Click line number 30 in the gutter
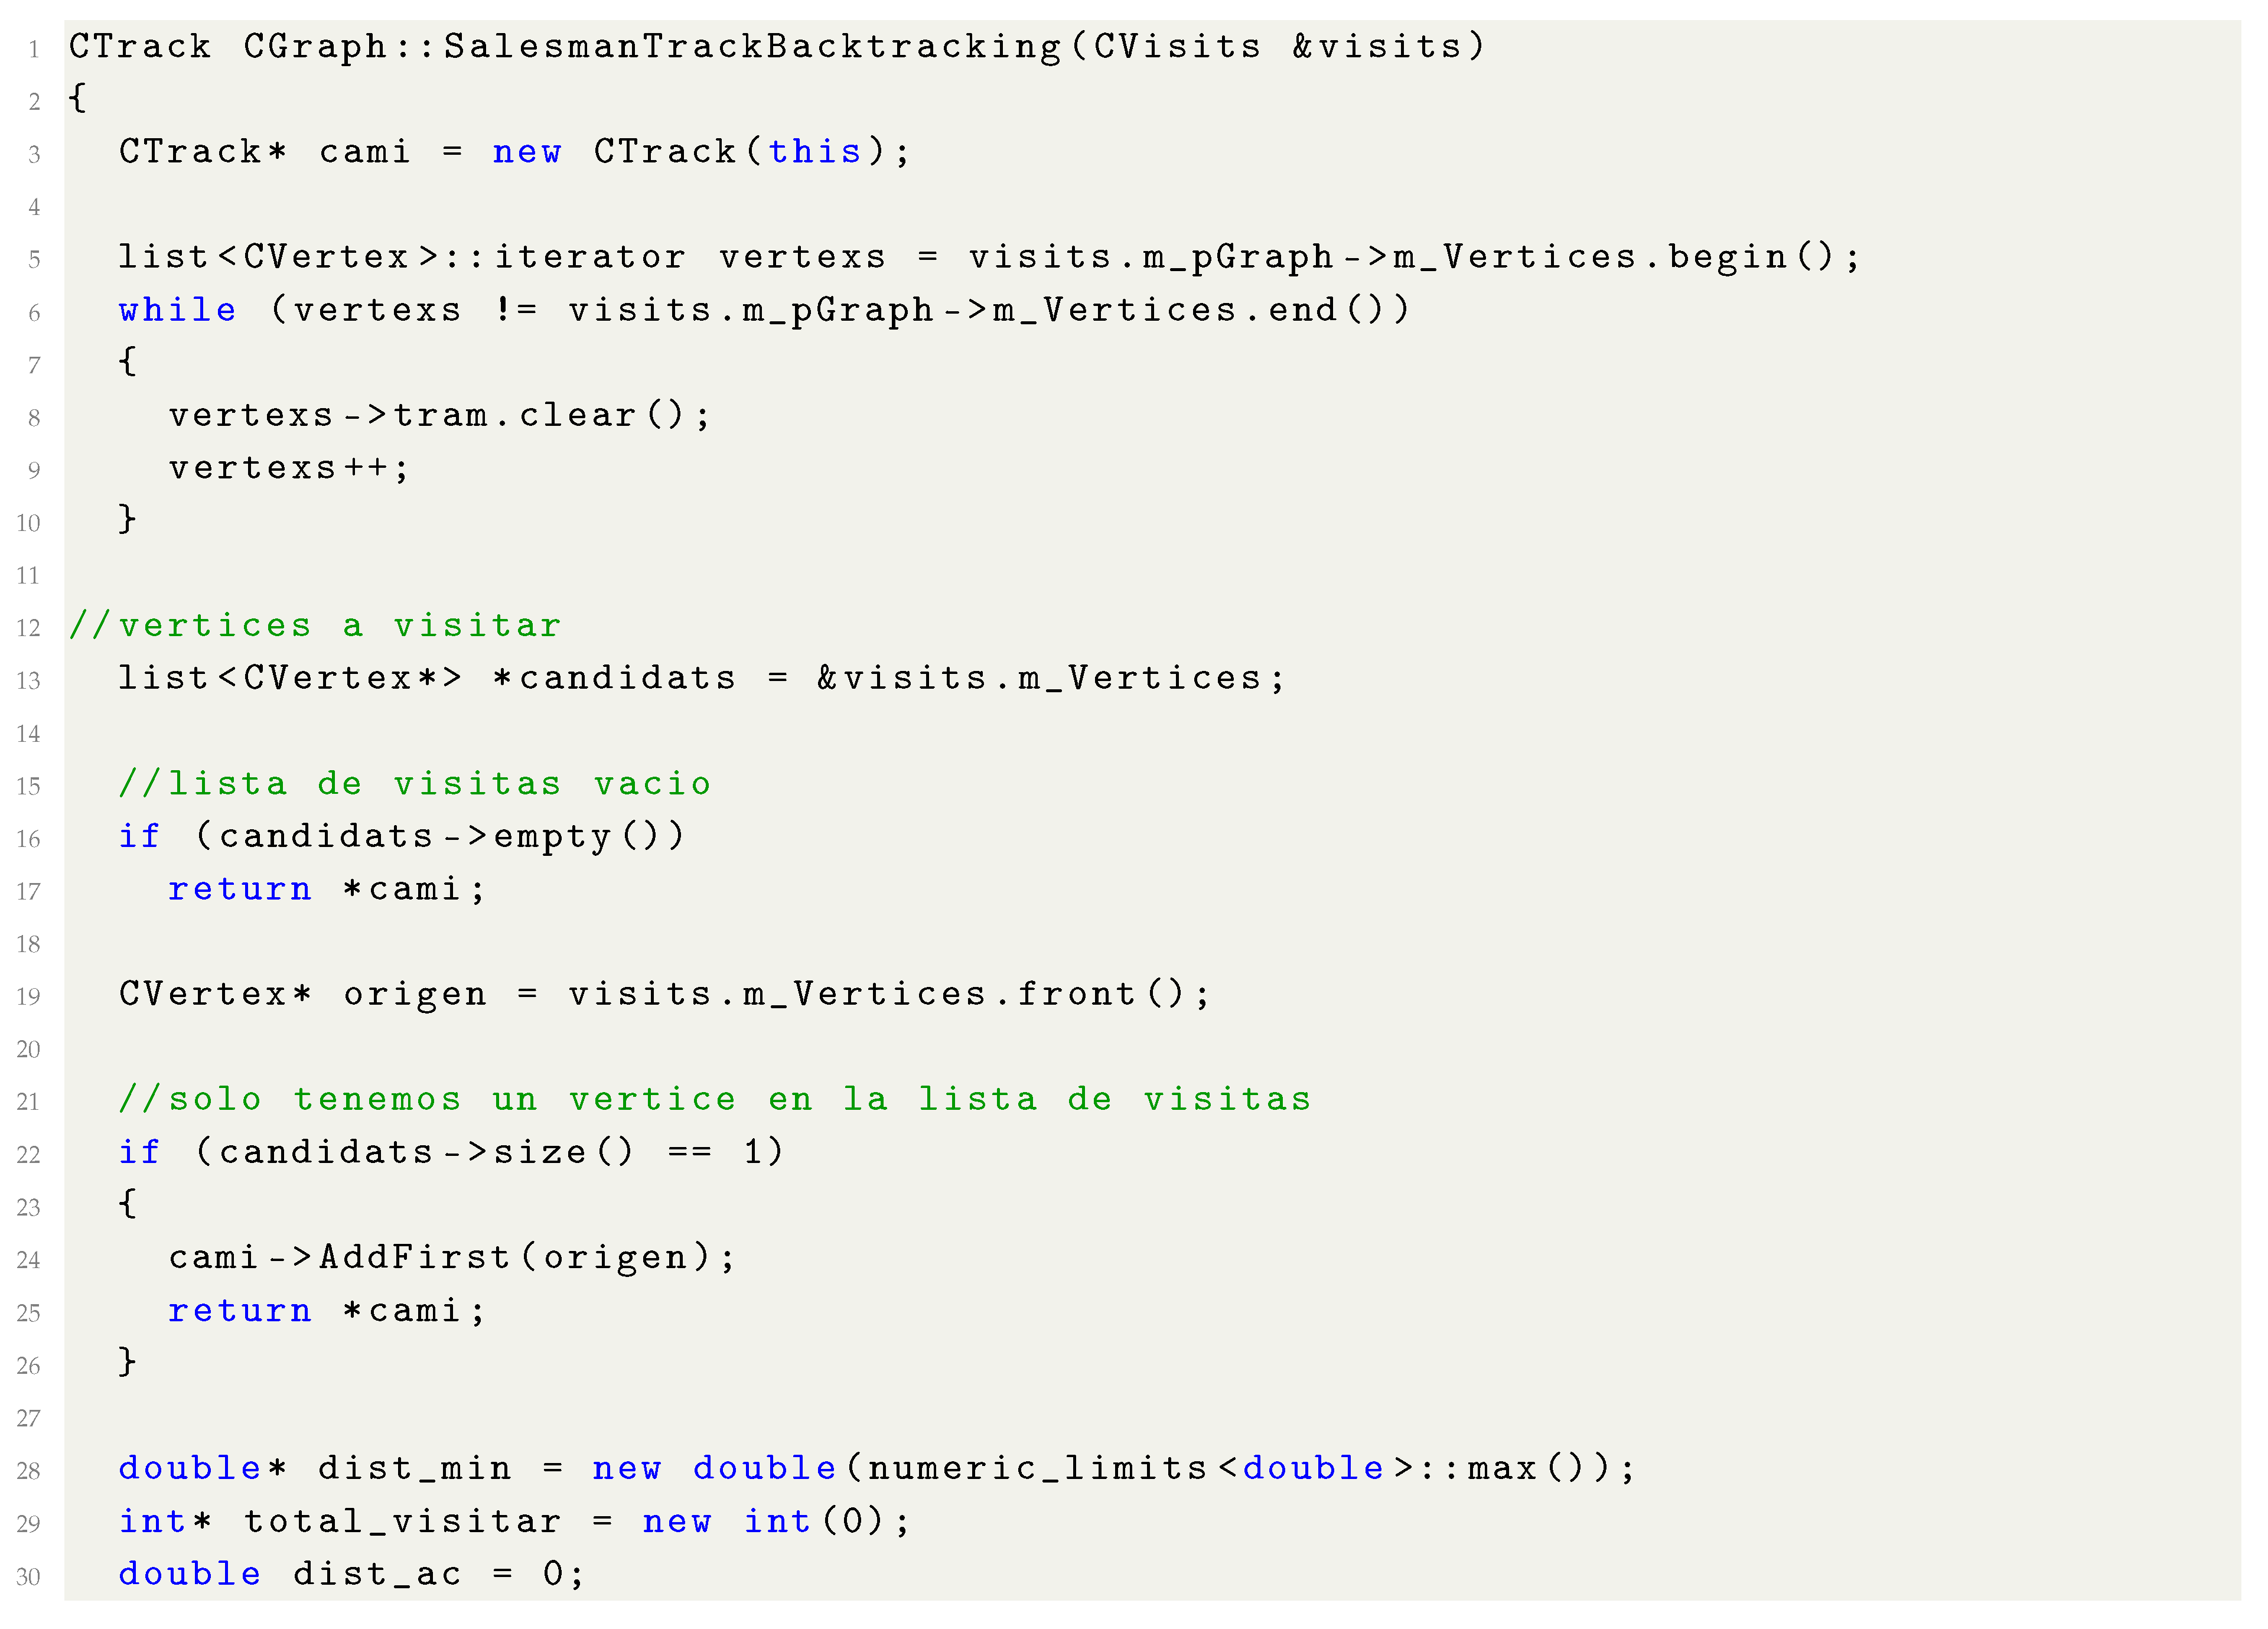 pos(28,1577)
